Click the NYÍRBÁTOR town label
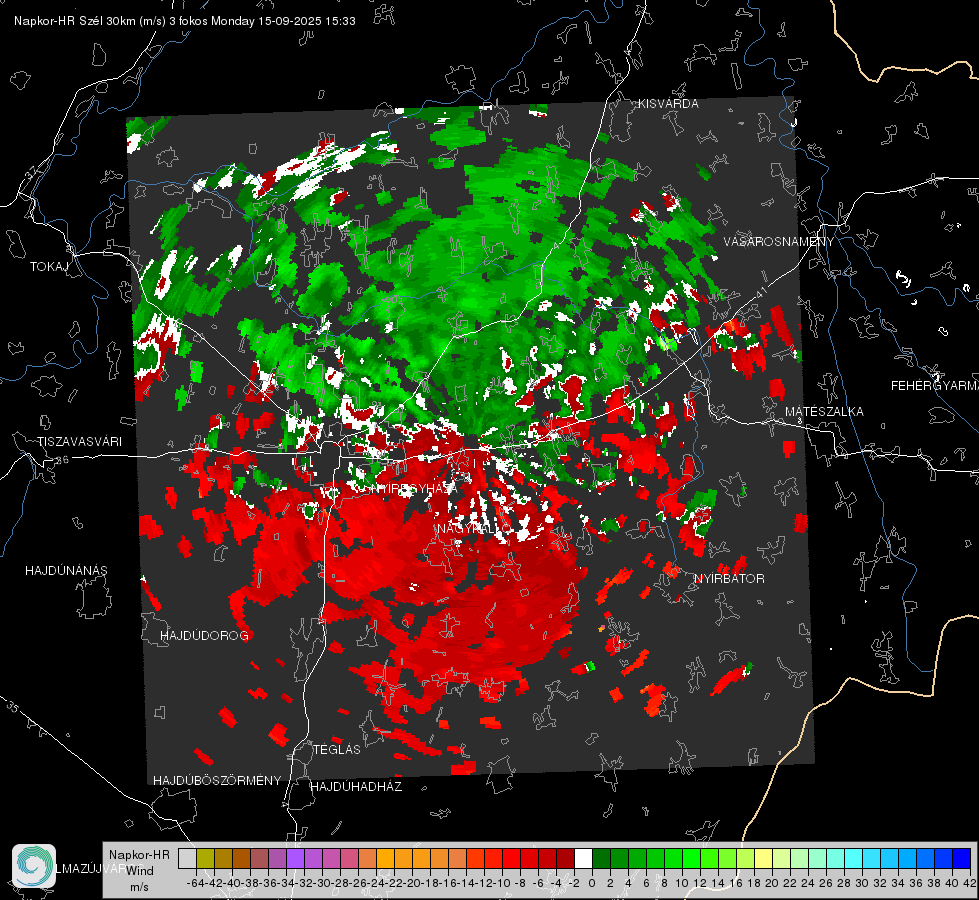The height and width of the screenshot is (900, 979). (729, 578)
